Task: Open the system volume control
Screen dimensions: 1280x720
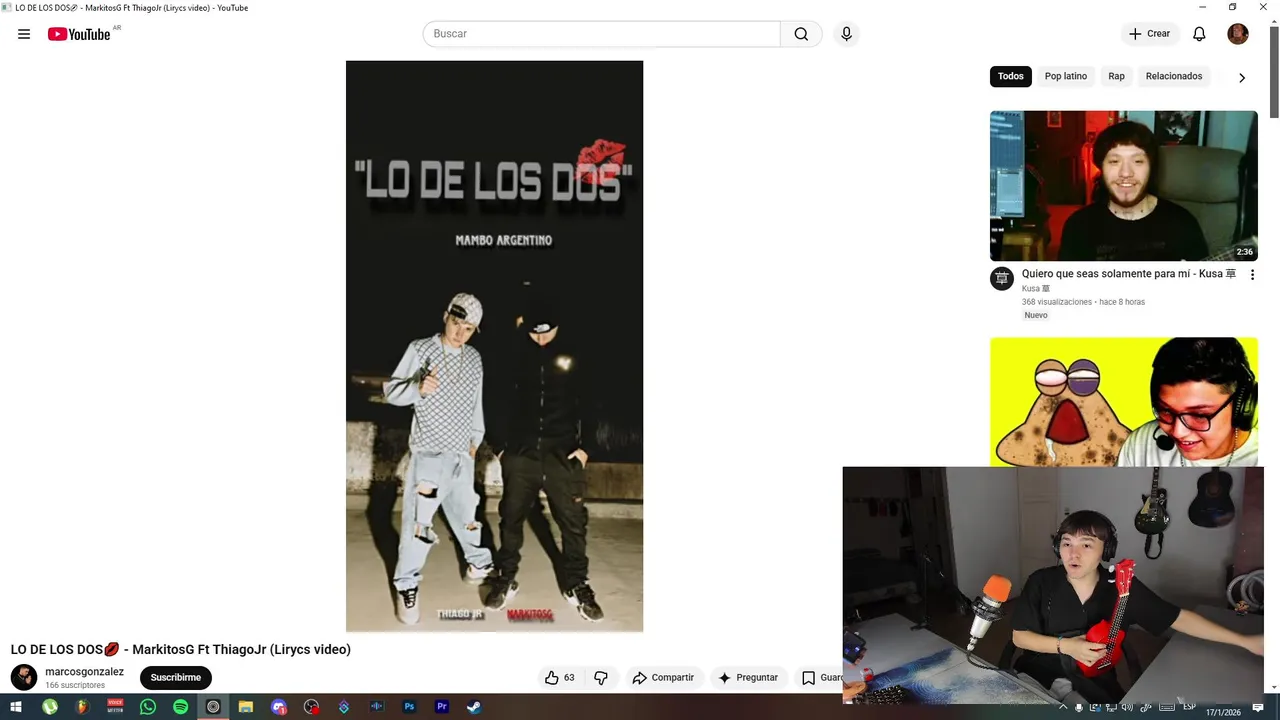Action: coord(1127,707)
